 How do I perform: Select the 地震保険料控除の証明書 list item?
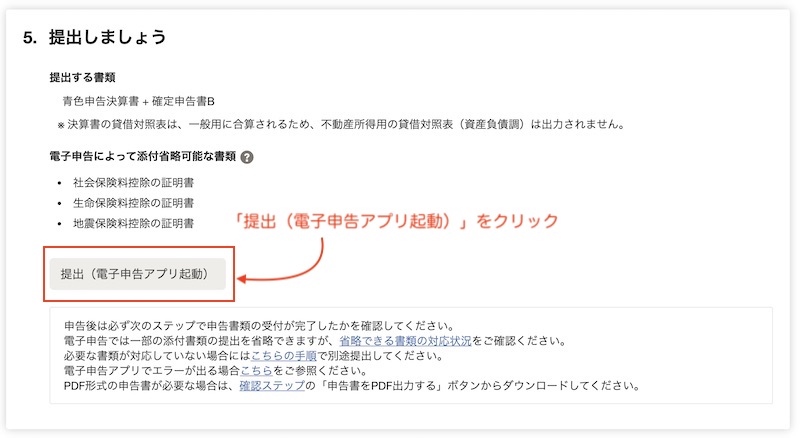tap(133, 224)
